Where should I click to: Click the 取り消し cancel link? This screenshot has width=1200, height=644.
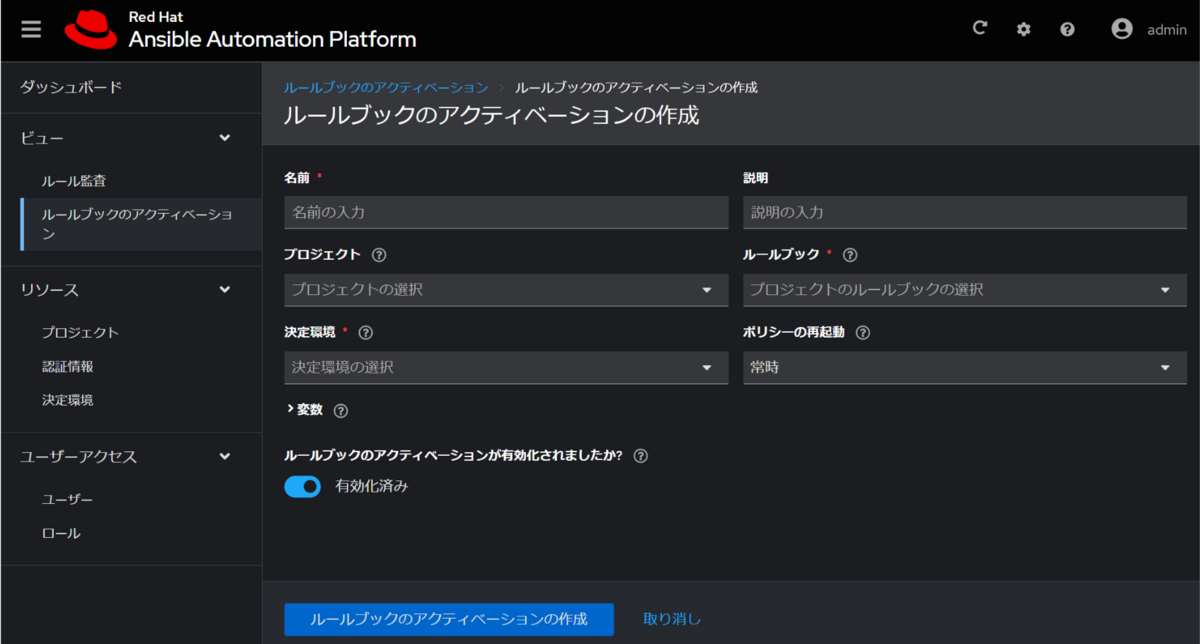point(671,619)
